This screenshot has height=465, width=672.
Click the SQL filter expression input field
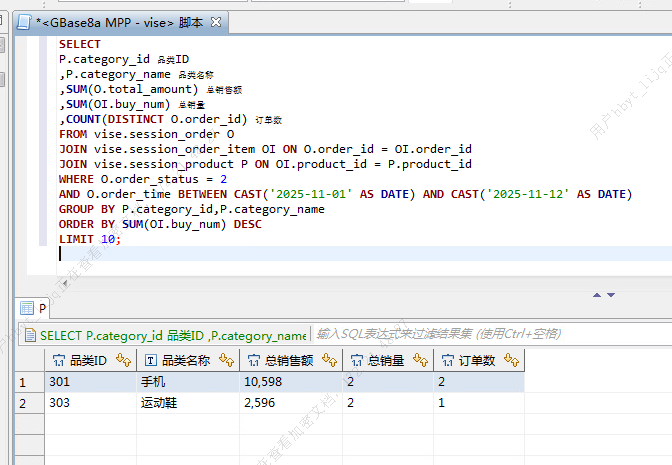[x=493, y=334]
